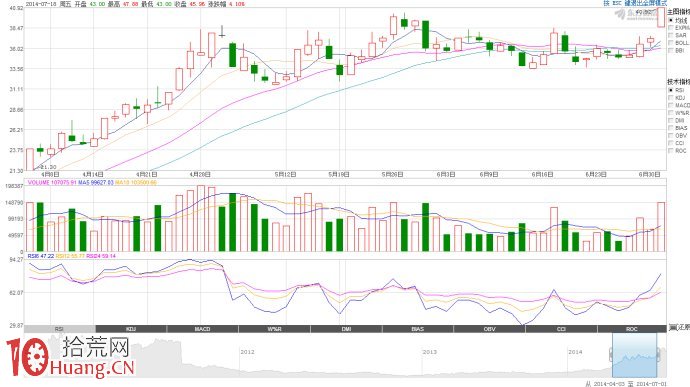690x387 pixels.
Task: Click the 6月9日 date axis label
Action: pyautogui.click(x=489, y=174)
